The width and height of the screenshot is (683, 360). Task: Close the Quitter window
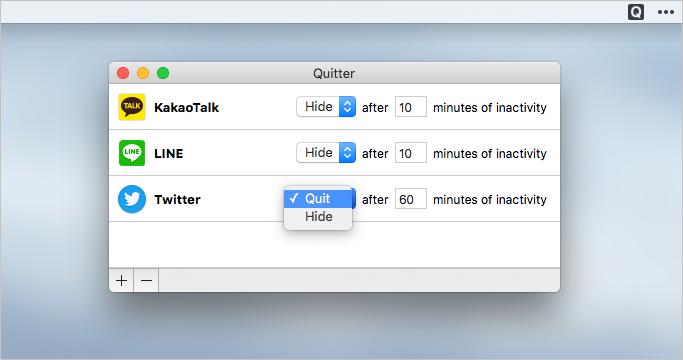coord(123,73)
